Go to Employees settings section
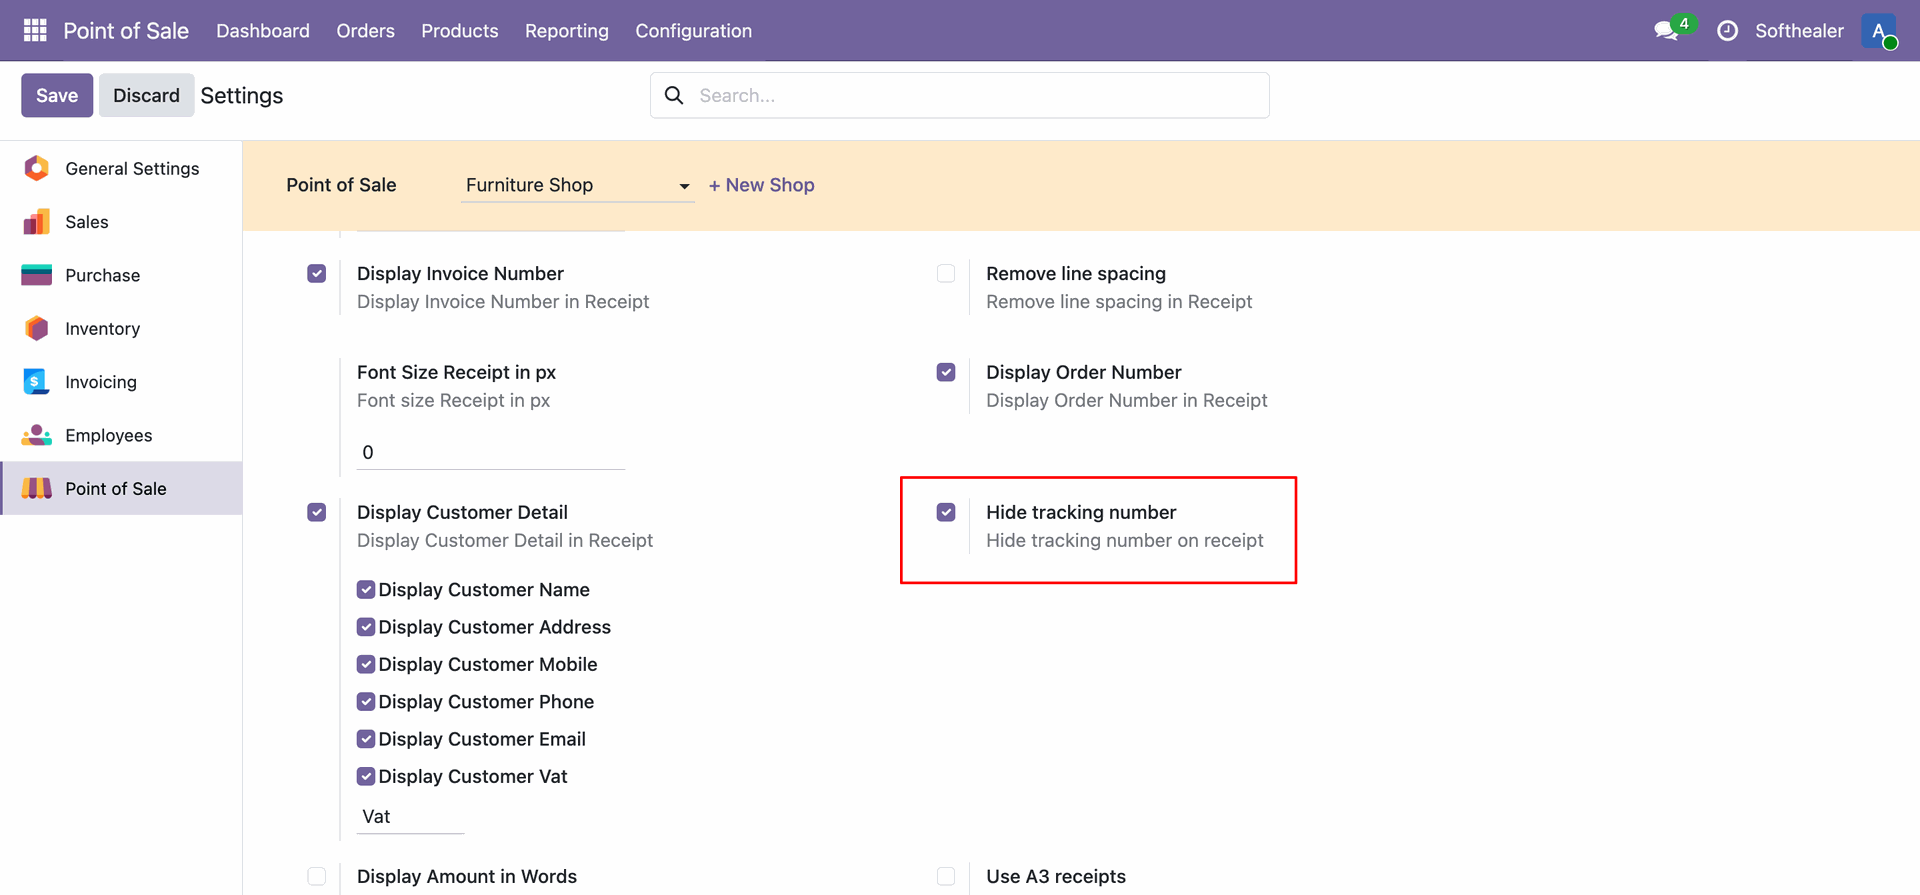This screenshot has width=1920, height=895. click(x=121, y=435)
